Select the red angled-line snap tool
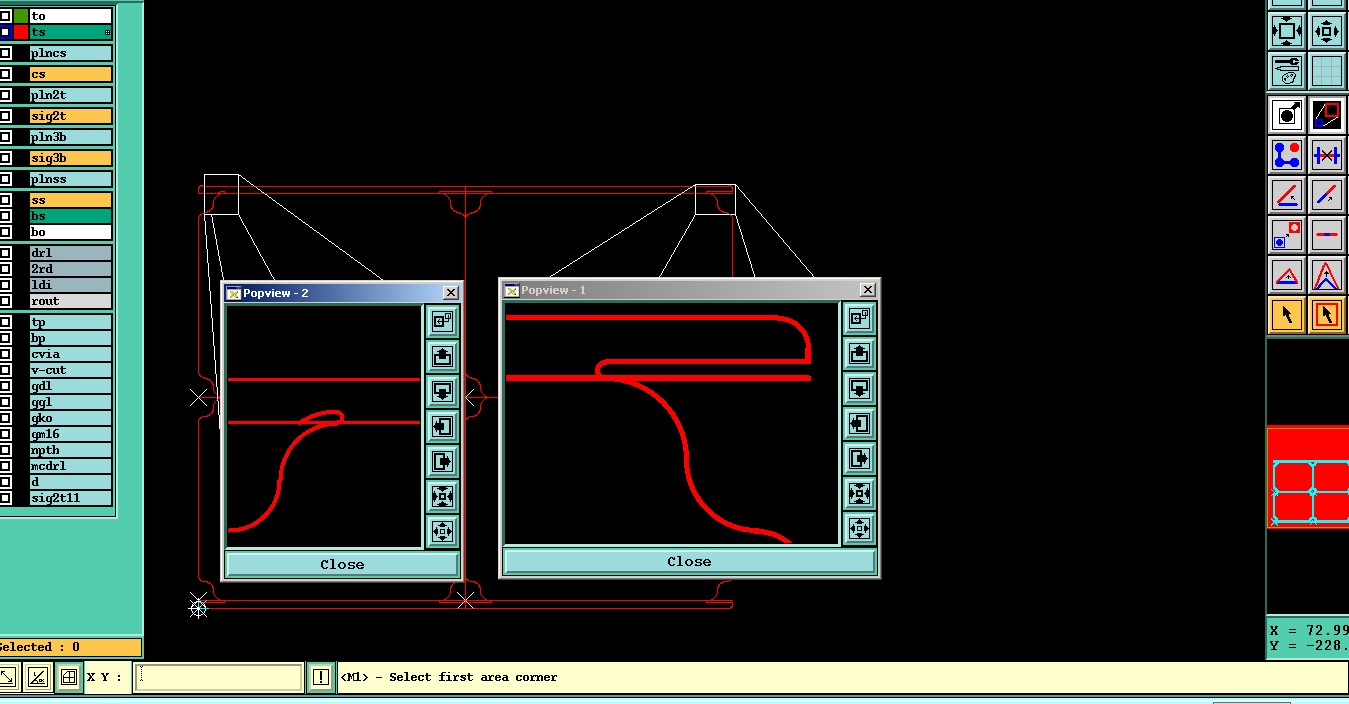 coord(1287,194)
